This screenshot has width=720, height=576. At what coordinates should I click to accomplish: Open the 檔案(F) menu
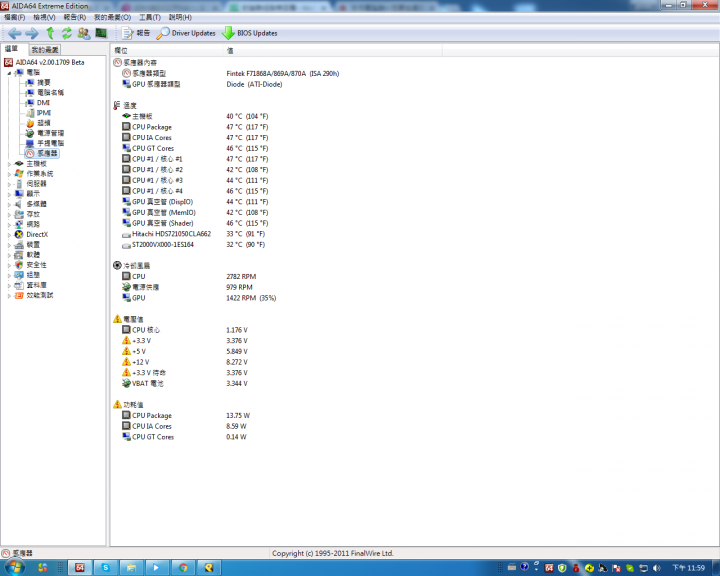click(x=15, y=17)
